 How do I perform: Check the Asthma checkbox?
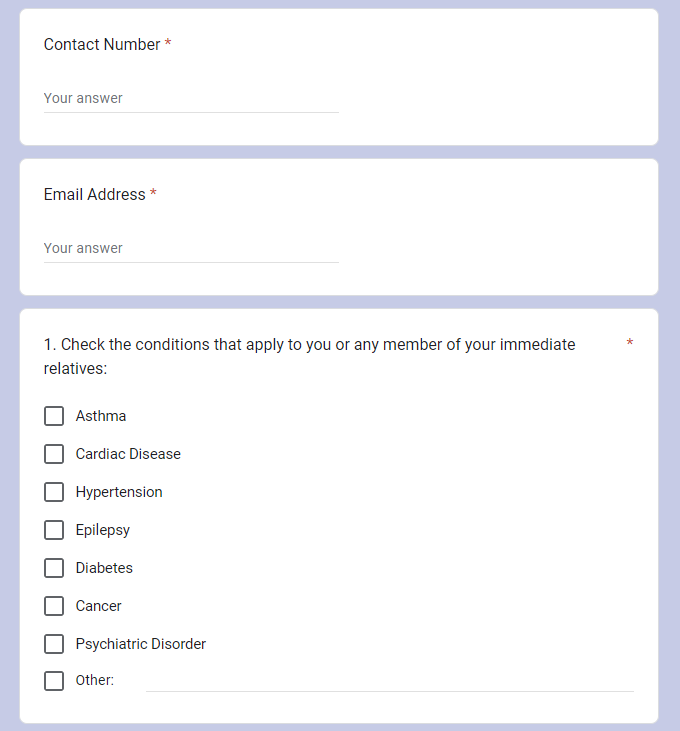click(54, 416)
